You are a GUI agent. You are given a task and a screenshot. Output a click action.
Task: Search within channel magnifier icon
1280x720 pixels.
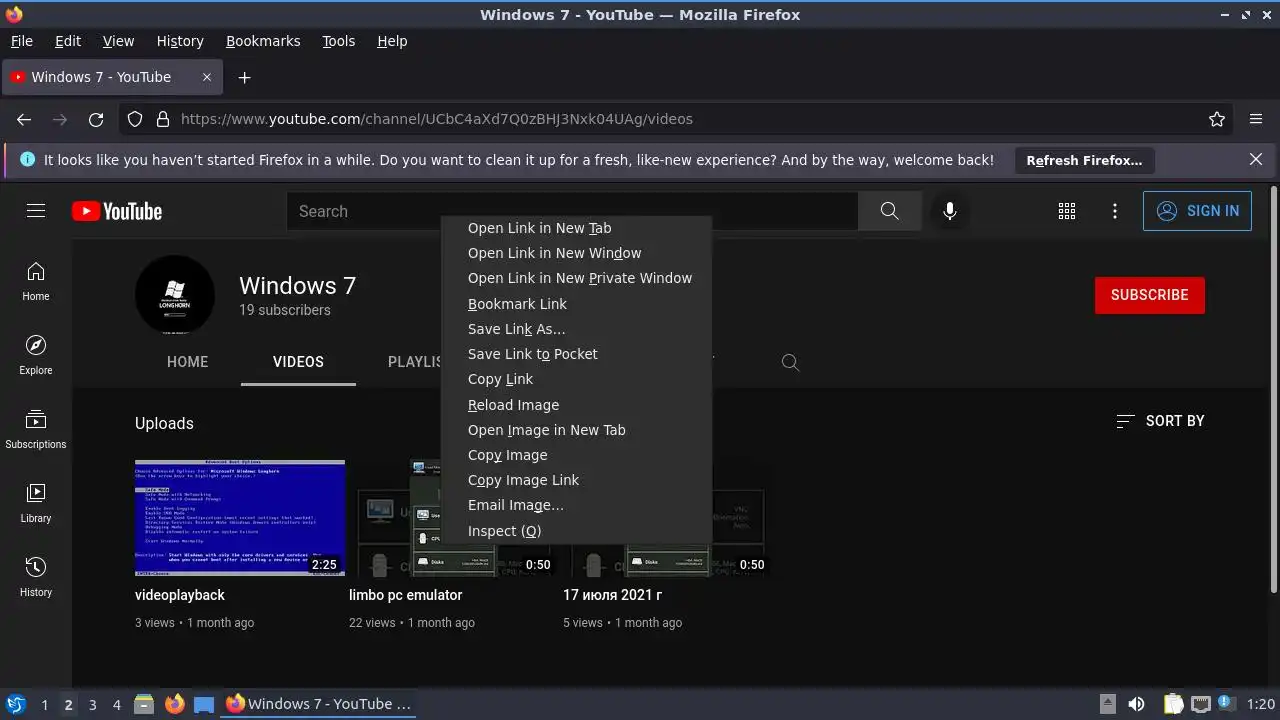[x=790, y=362]
